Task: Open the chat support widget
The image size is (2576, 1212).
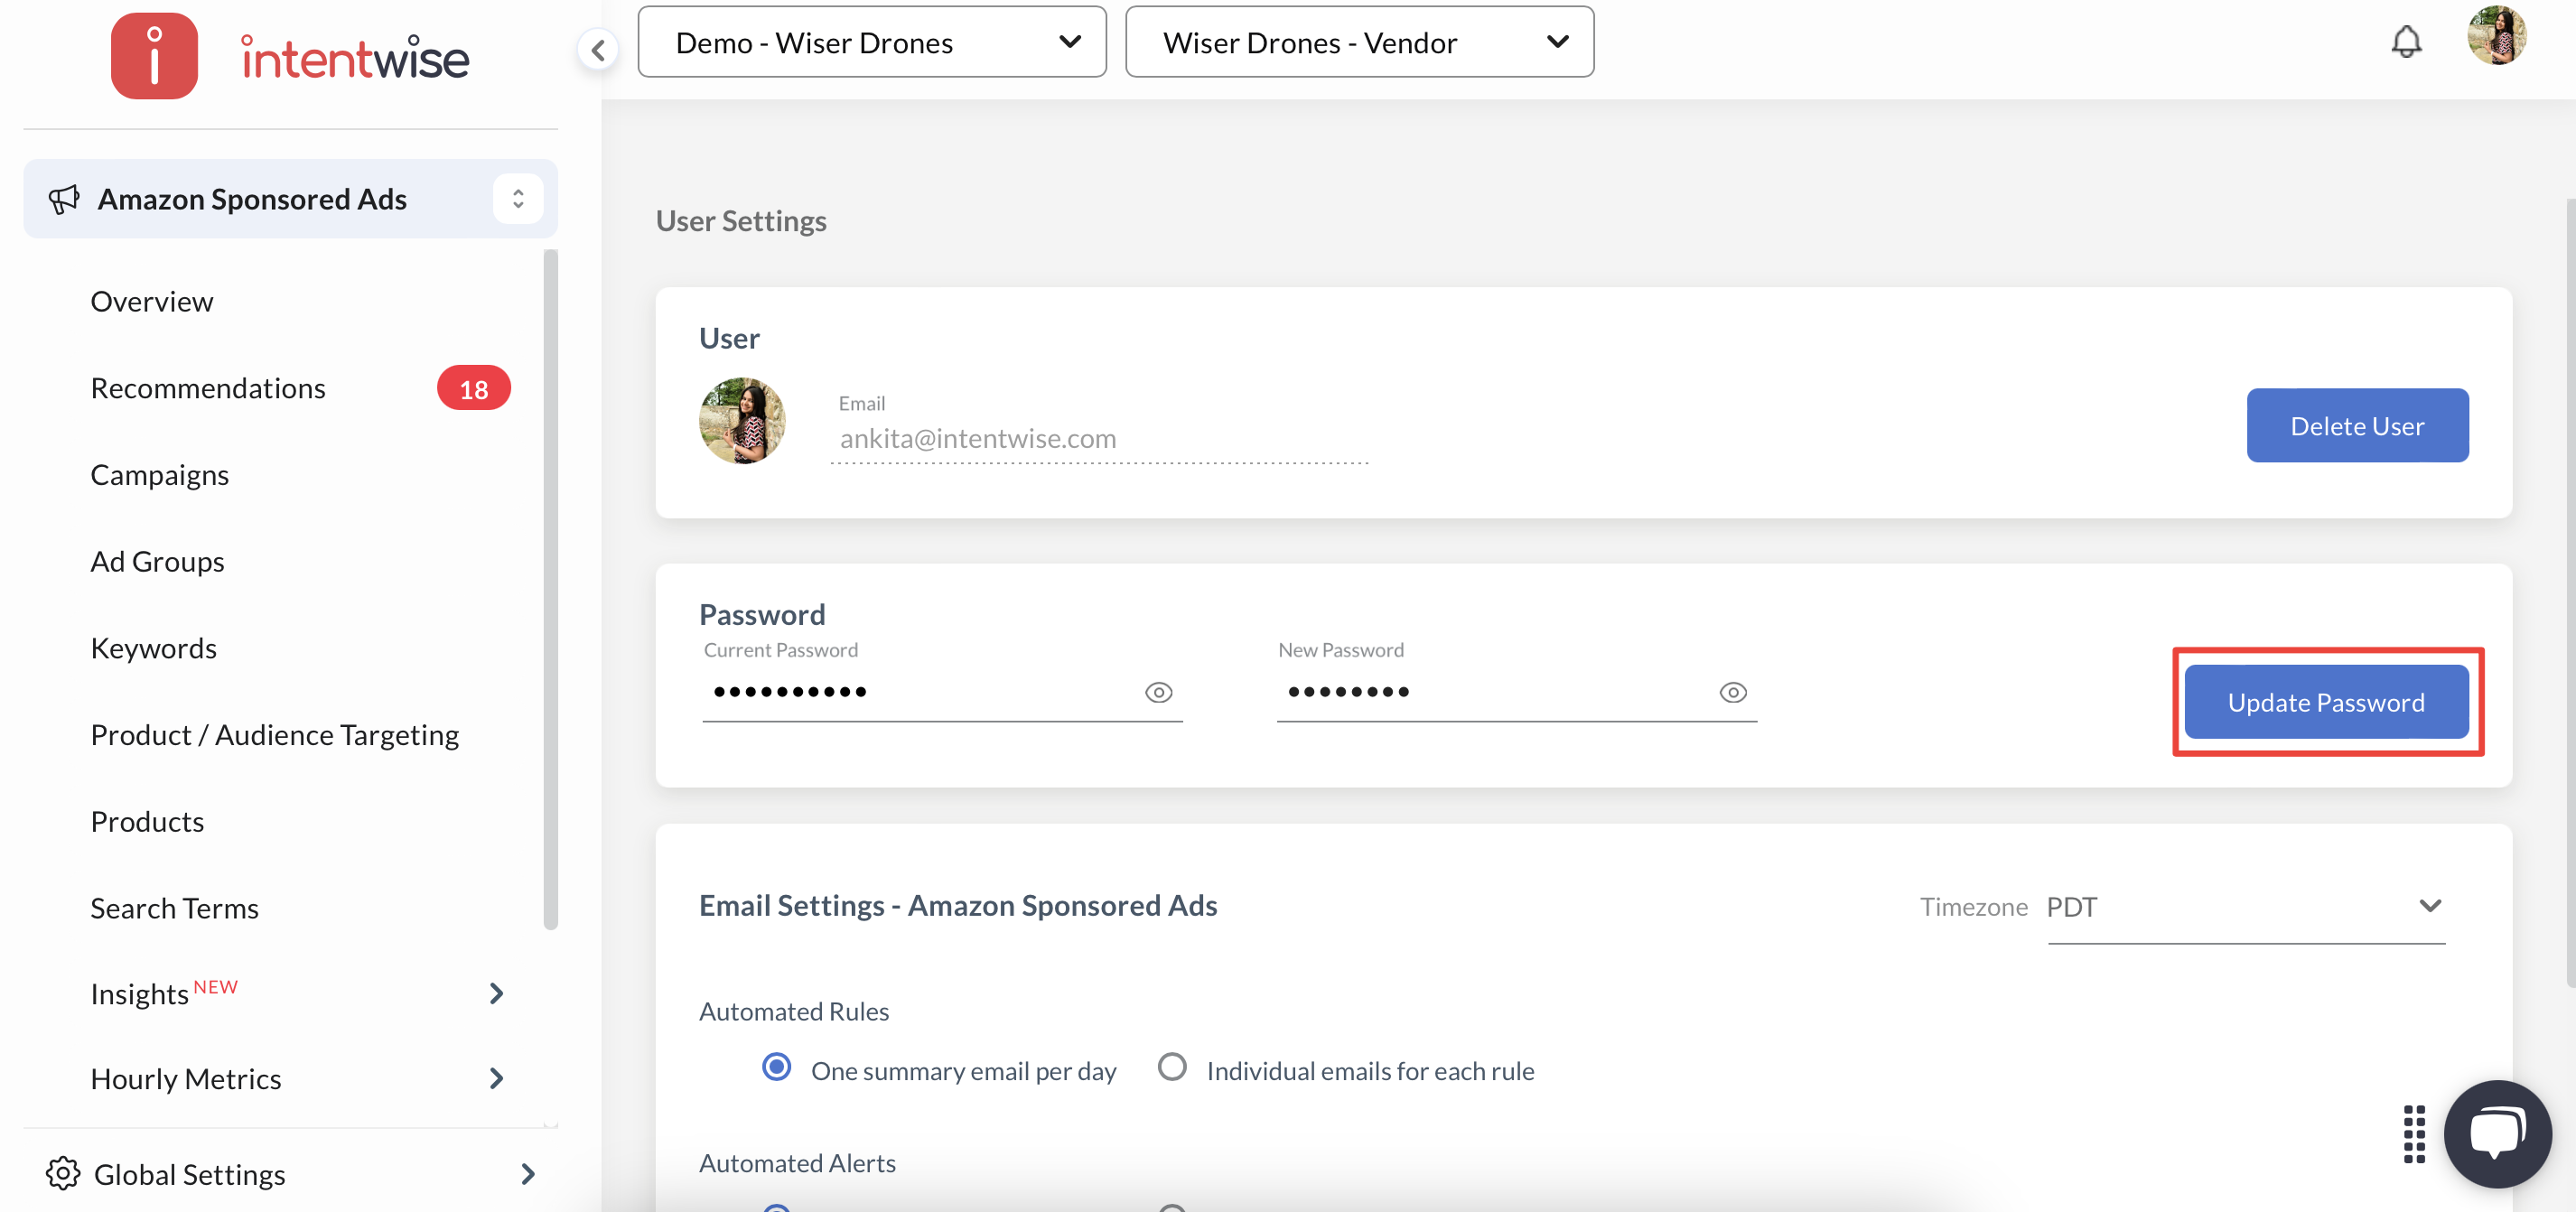Action: point(2497,1134)
